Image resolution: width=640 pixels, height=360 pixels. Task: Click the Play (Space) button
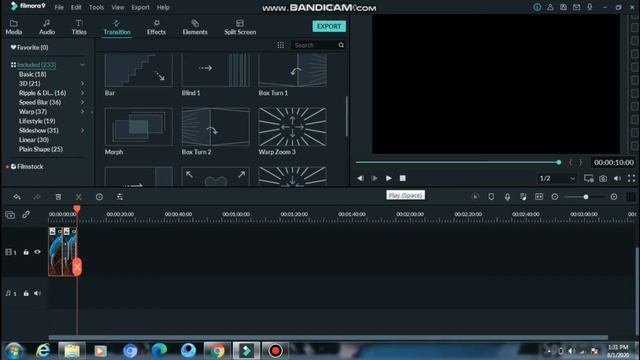click(x=389, y=178)
